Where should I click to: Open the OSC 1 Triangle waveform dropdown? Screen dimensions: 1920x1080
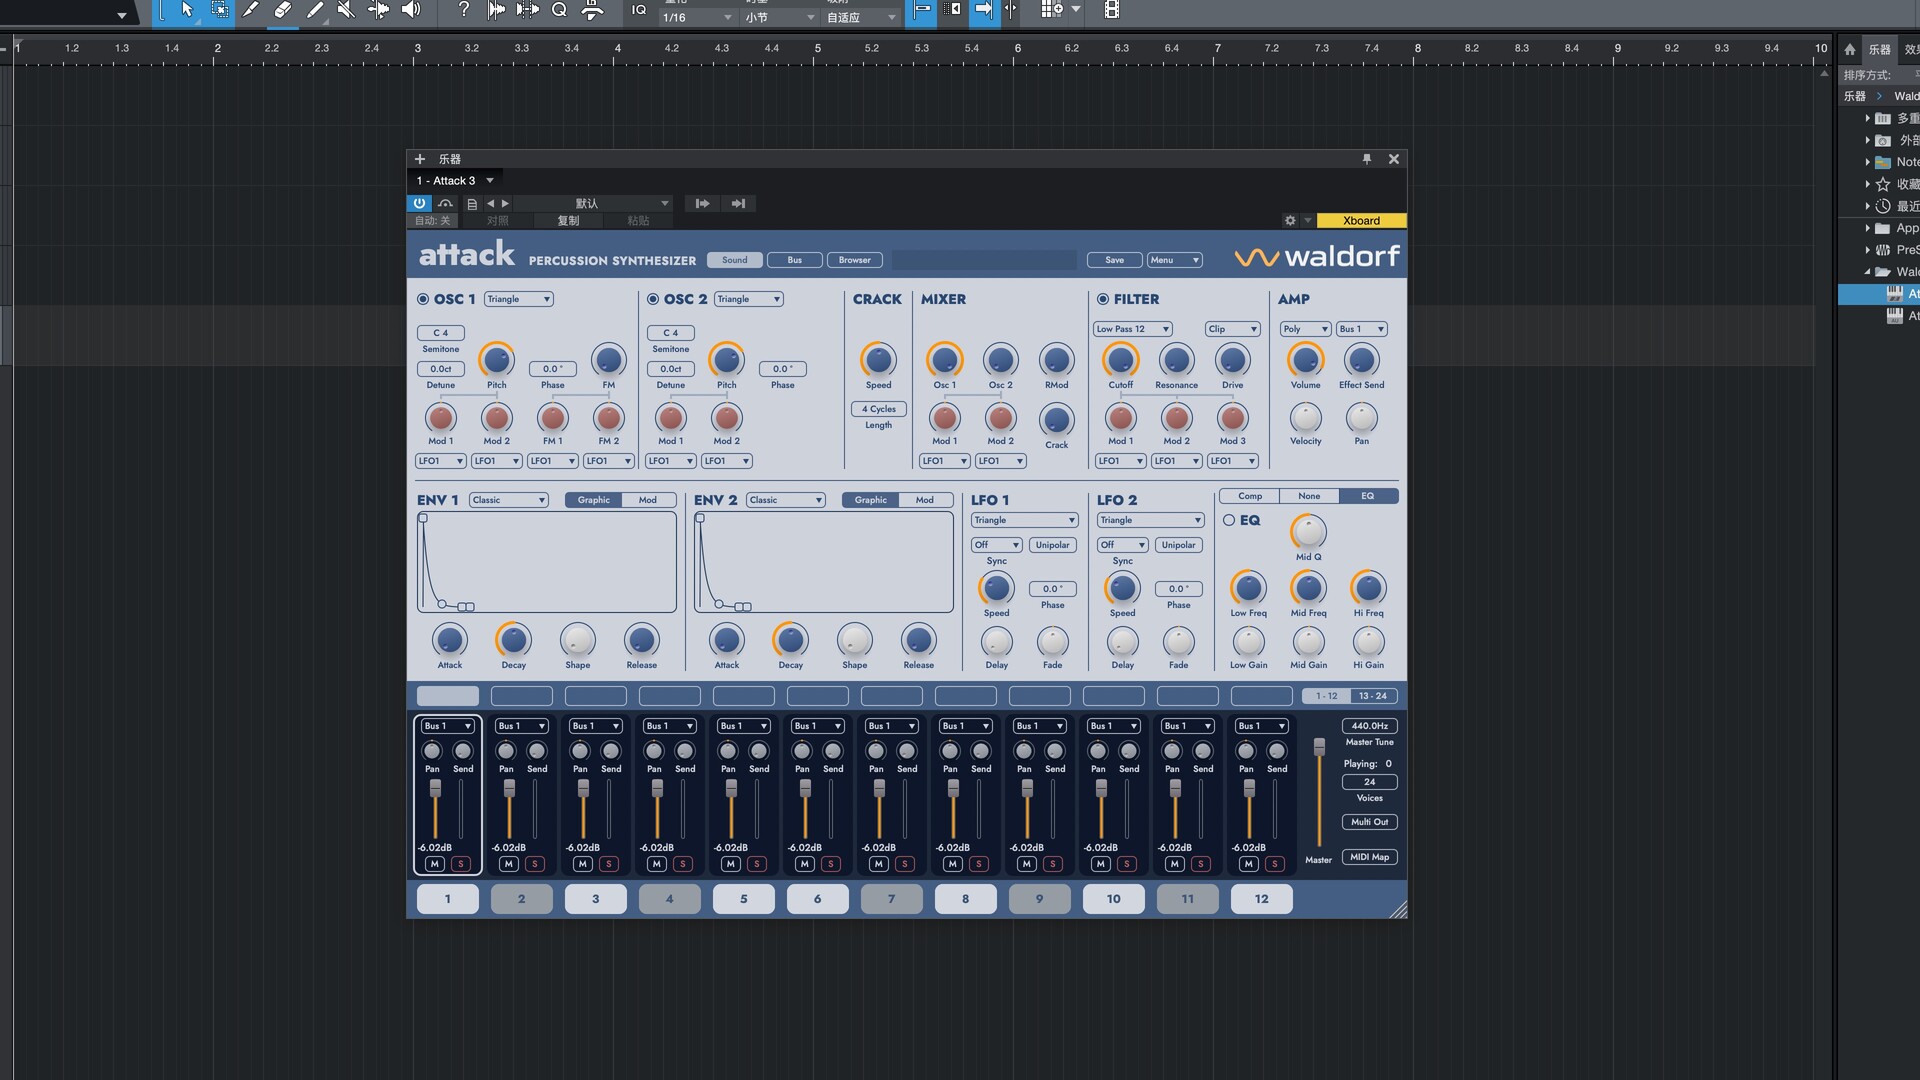518,299
